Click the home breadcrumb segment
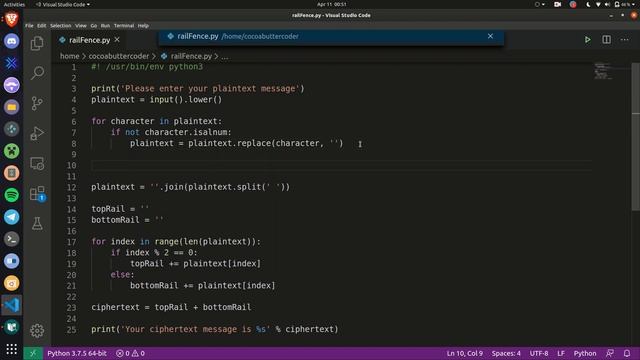The height and width of the screenshot is (360, 640). point(69,56)
